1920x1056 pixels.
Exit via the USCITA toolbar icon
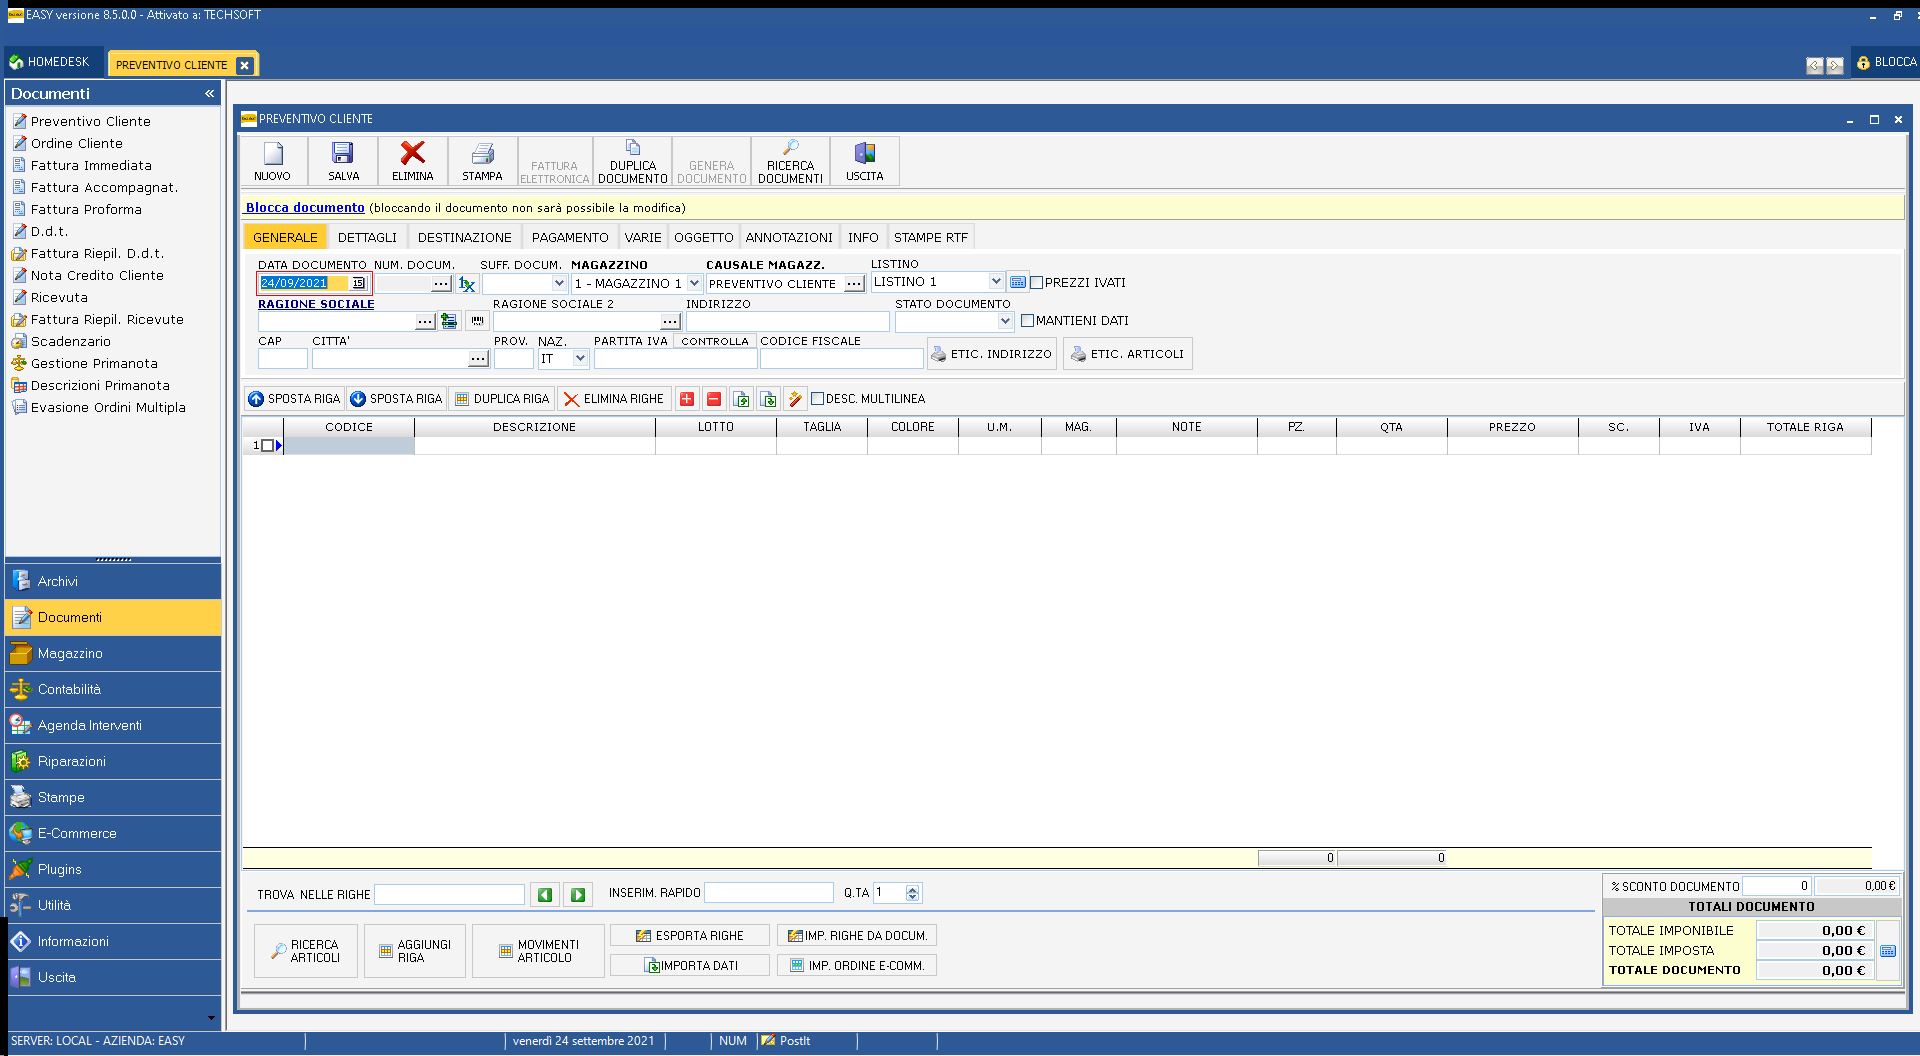(865, 161)
